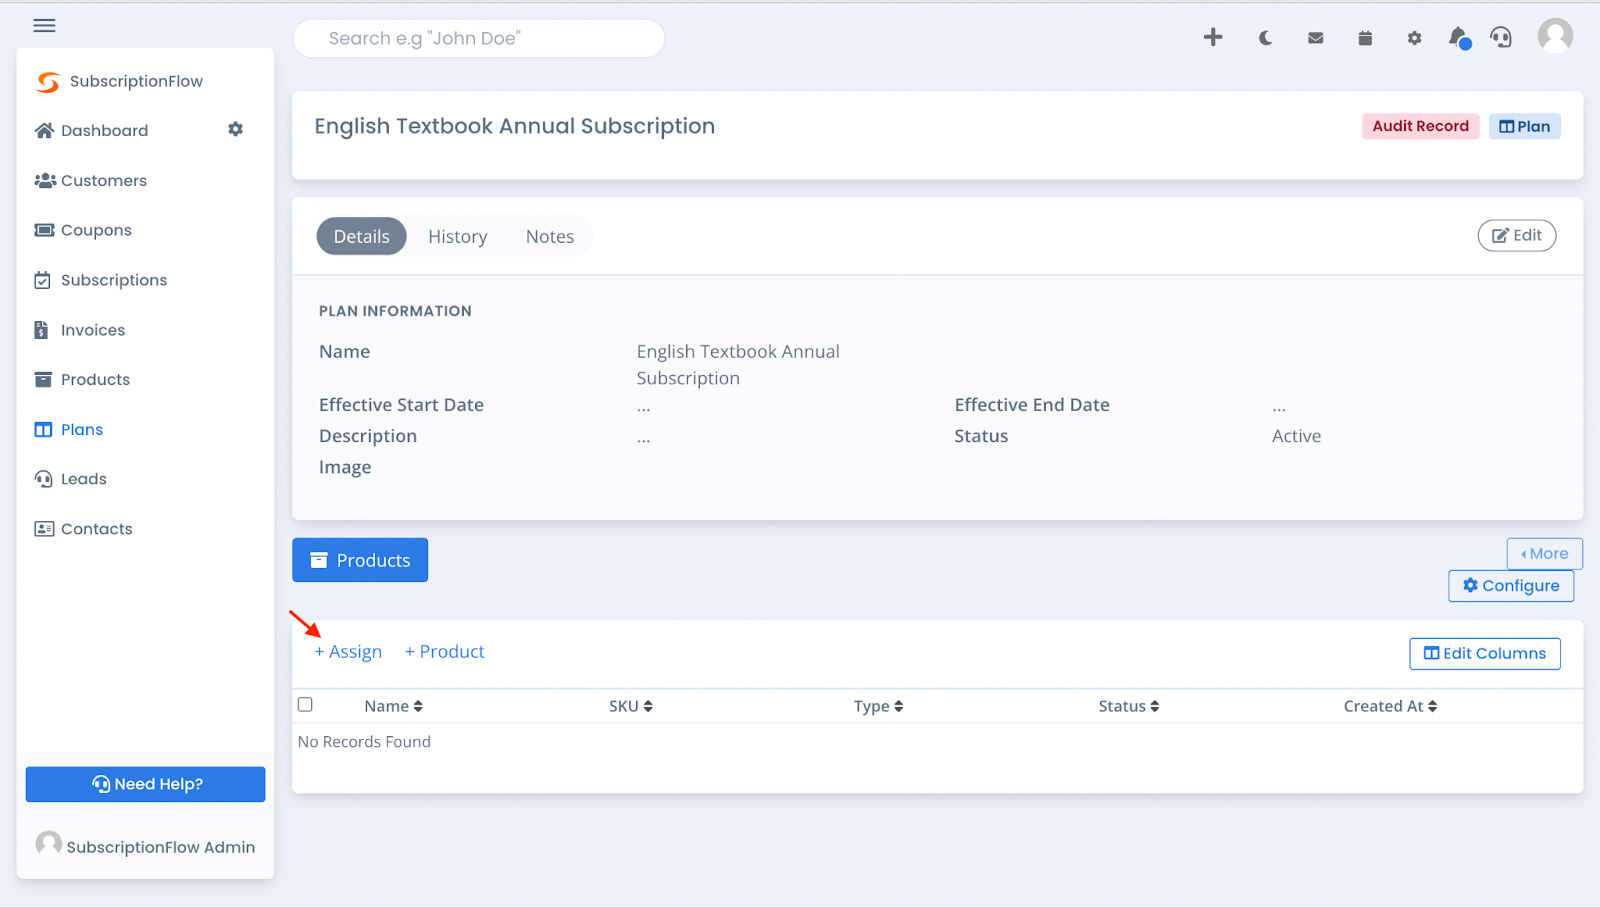Click the plus add-new icon in top bar
The width and height of the screenshot is (1600, 907).
point(1213,38)
